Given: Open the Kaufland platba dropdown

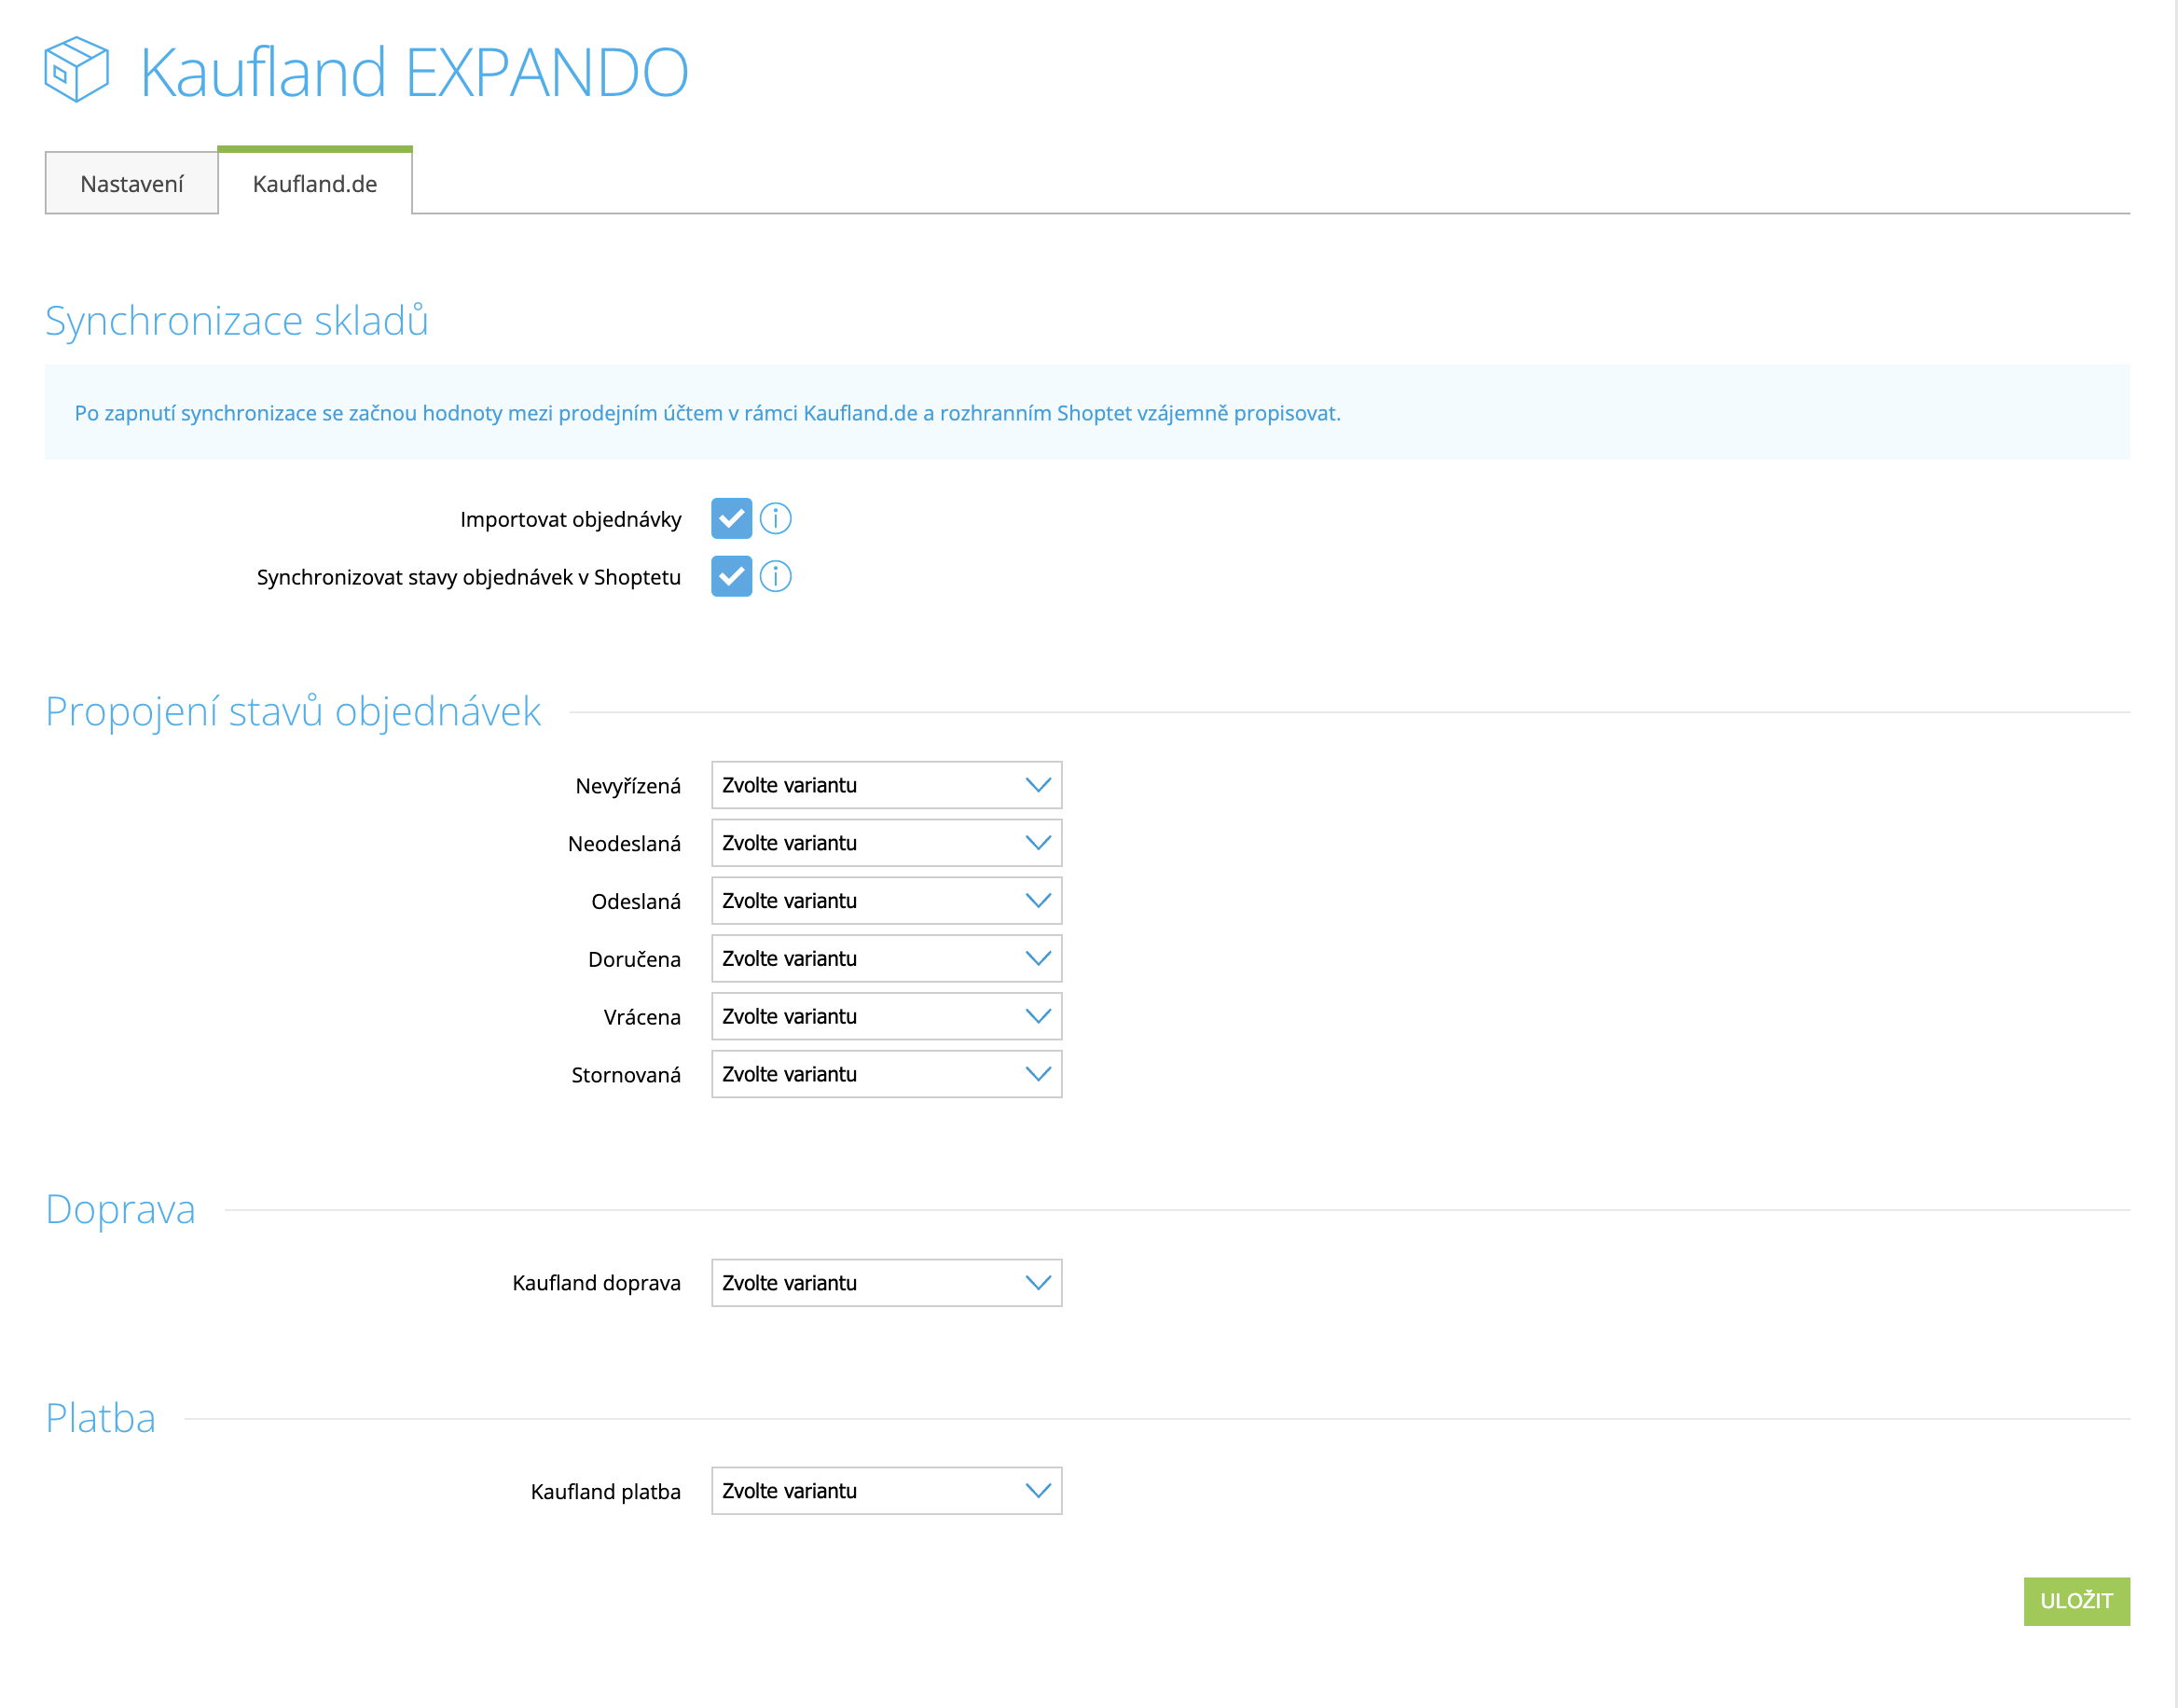Looking at the screenshot, I should tap(886, 1491).
